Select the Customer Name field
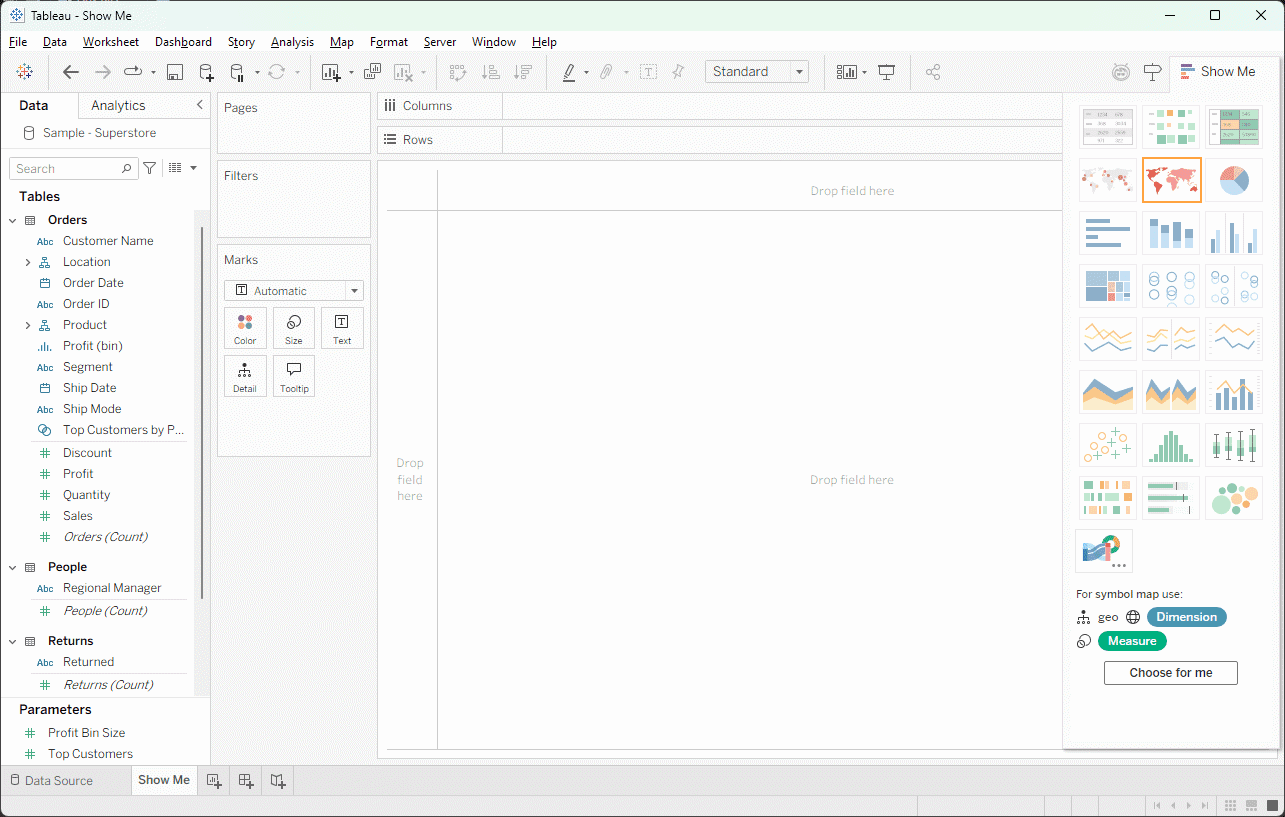Image resolution: width=1285 pixels, height=817 pixels. [x=108, y=241]
